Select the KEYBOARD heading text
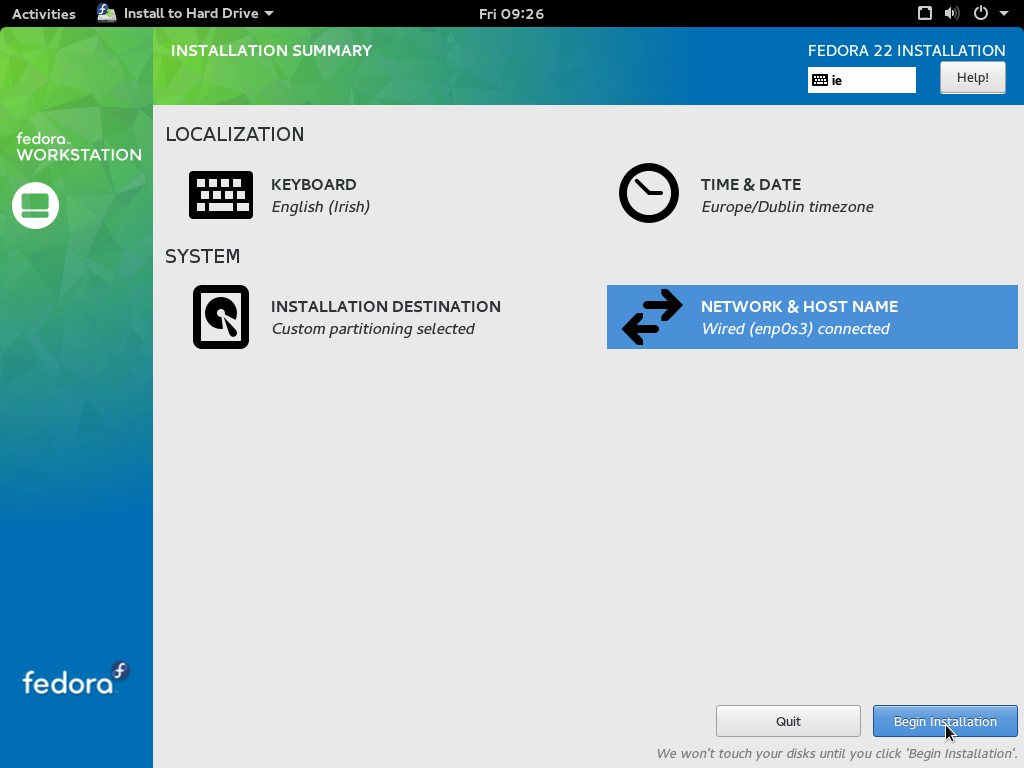The width and height of the screenshot is (1024, 768). pyautogui.click(x=313, y=185)
